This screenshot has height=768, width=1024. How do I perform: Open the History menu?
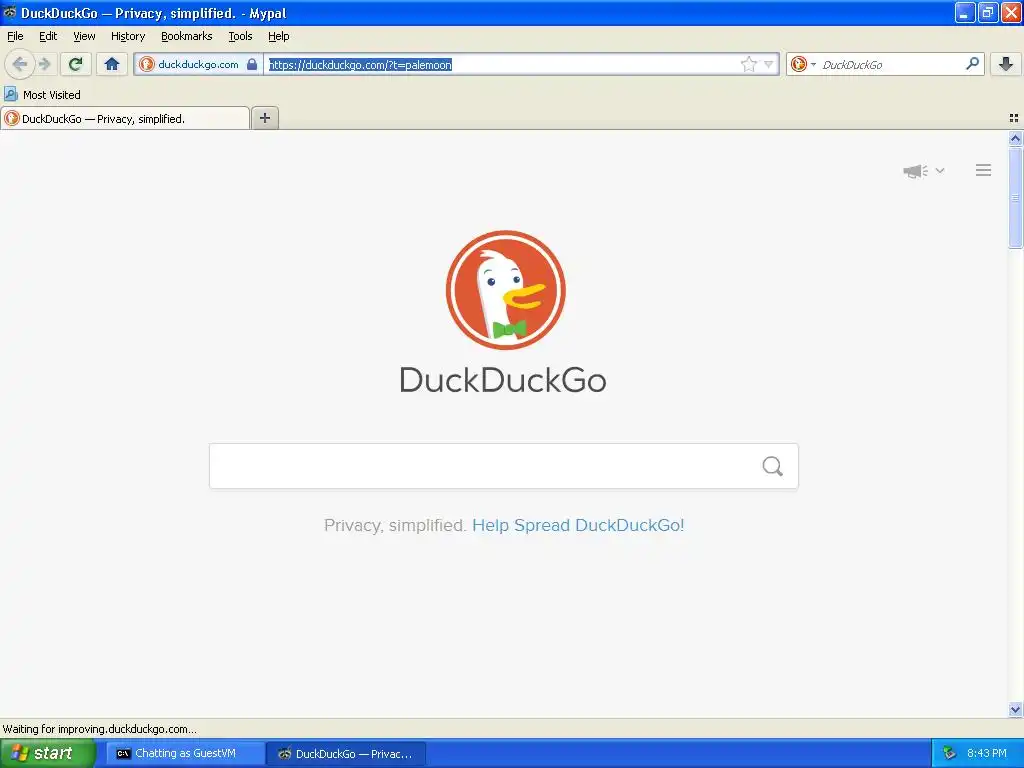[127, 37]
